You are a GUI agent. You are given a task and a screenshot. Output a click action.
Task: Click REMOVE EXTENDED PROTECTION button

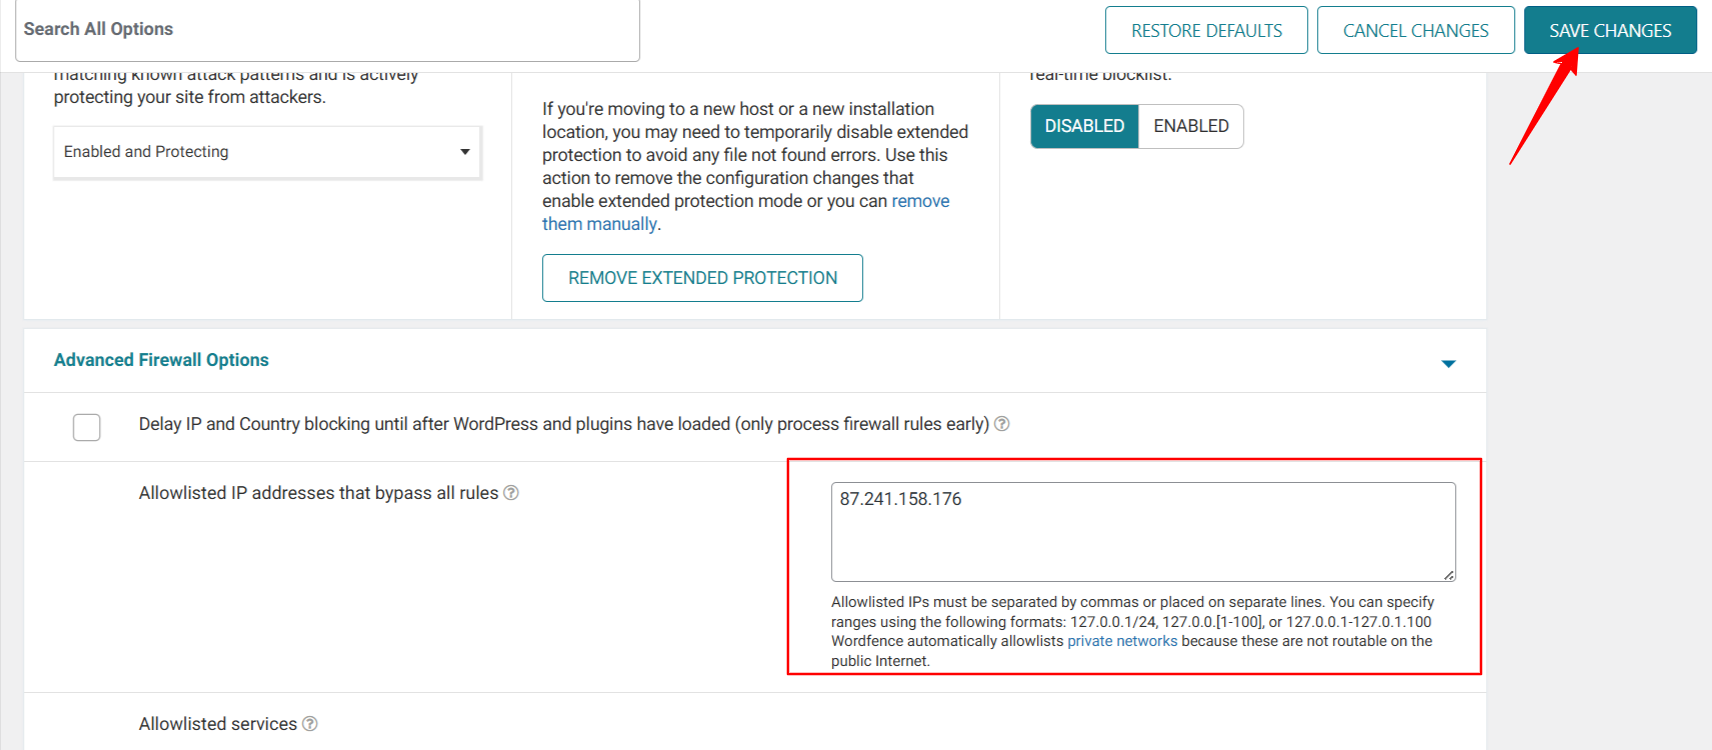tap(702, 278)
